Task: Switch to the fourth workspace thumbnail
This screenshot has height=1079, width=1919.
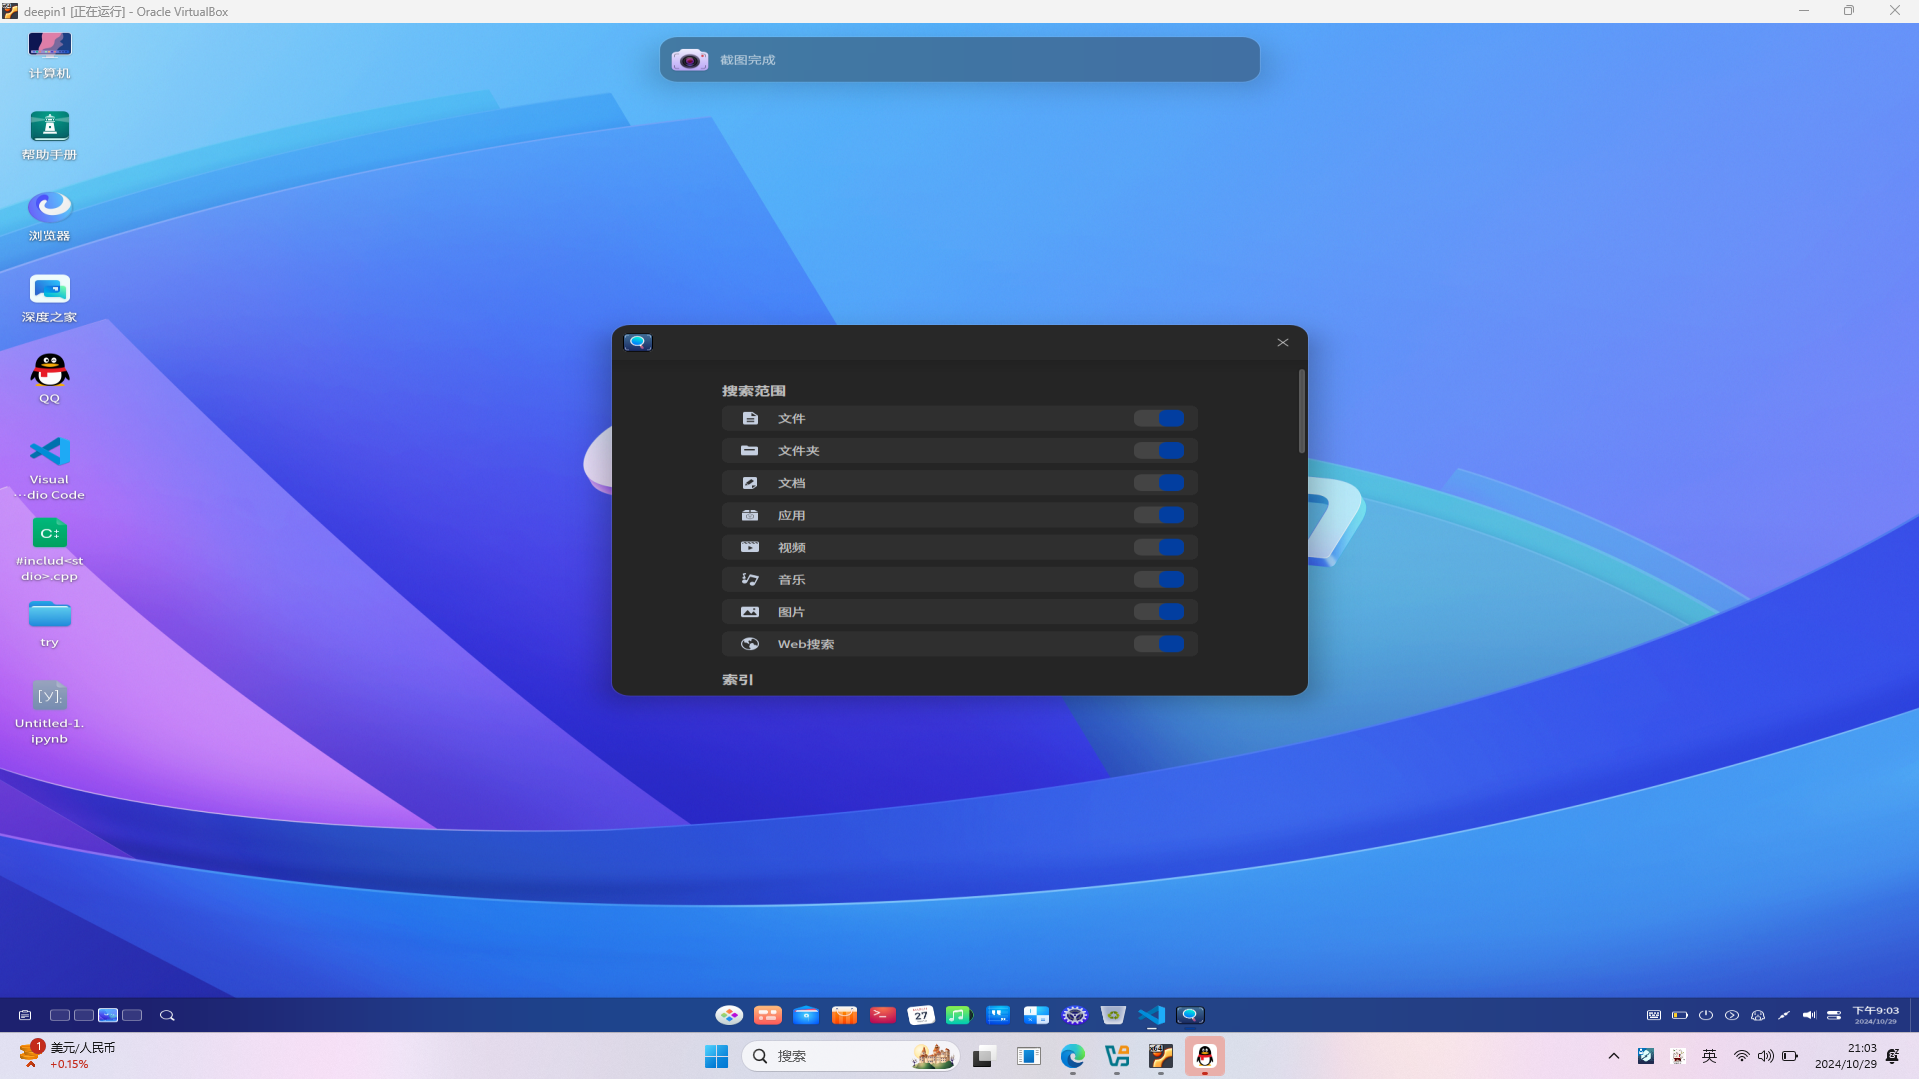Action: [132, 1015]
